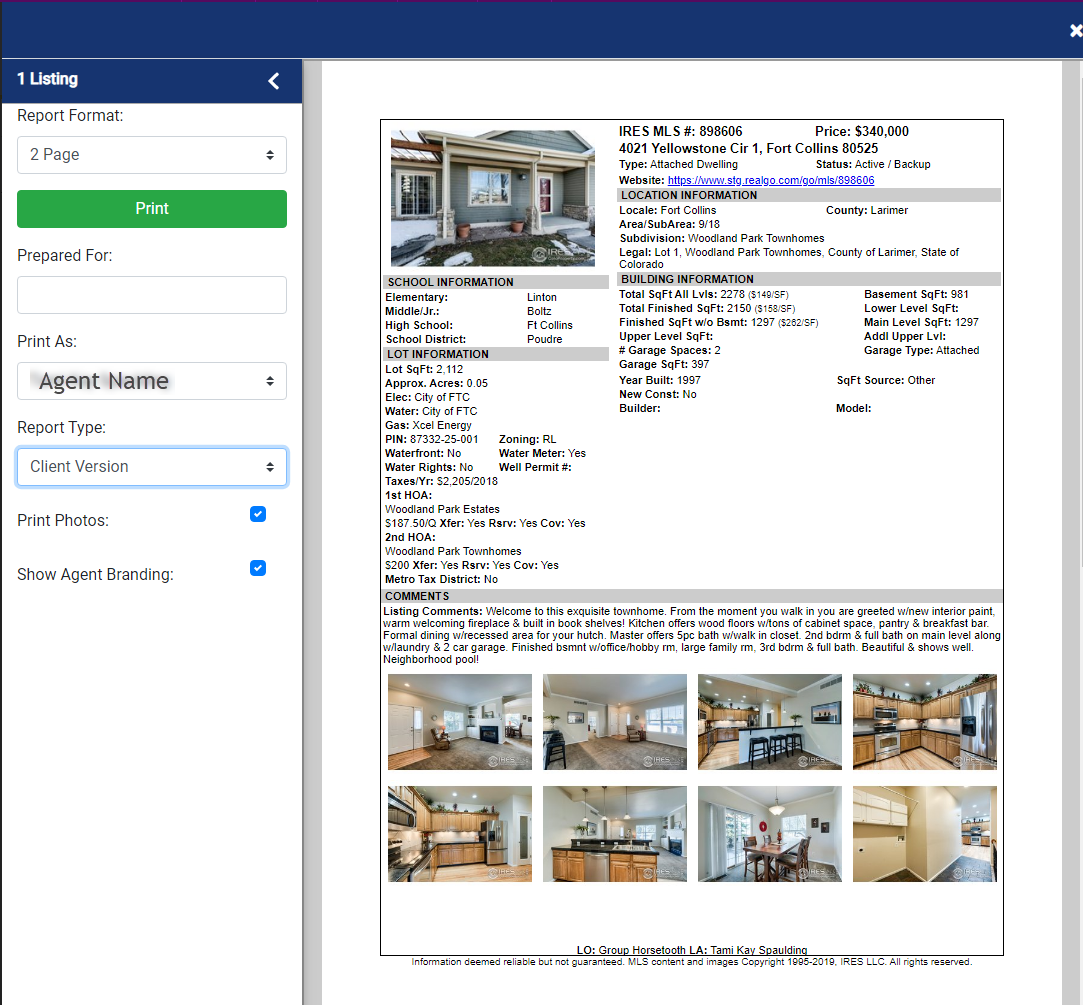The height and width of the screenshot is (1005, 1083).
Task: Open the Report Format dropdown
Action: 152,155
